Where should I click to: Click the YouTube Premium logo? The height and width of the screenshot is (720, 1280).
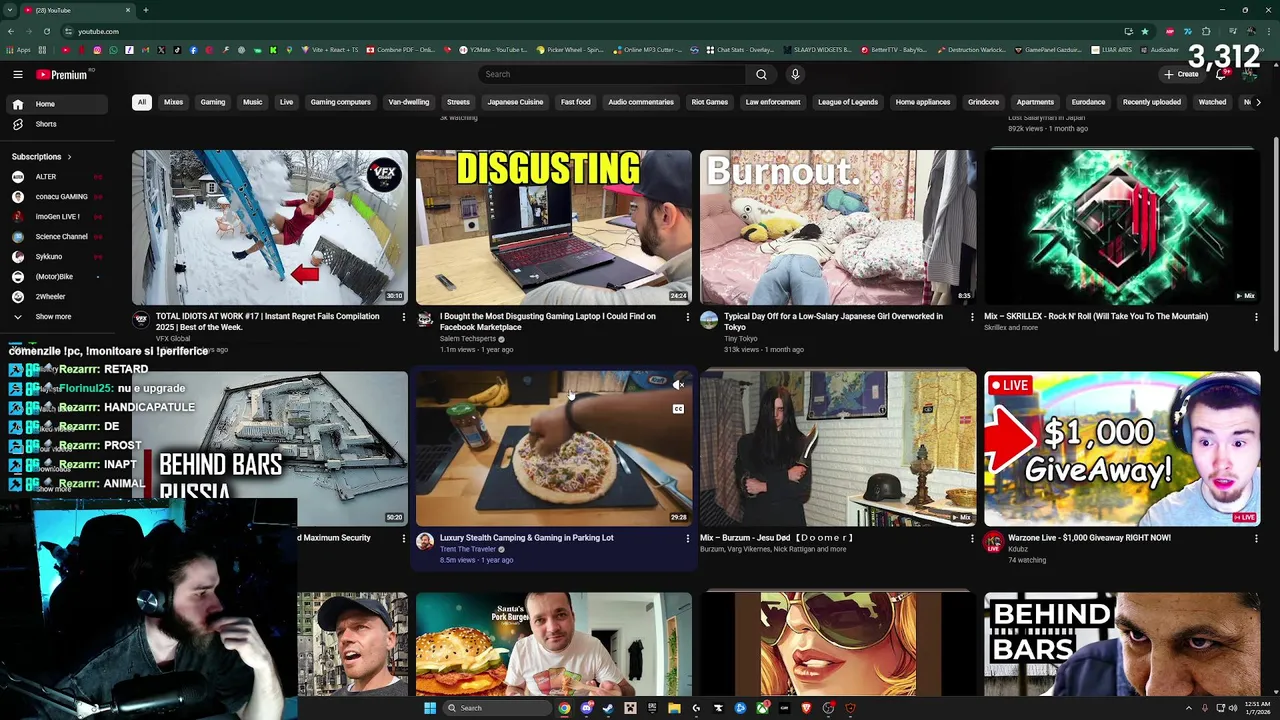(64, 74)
